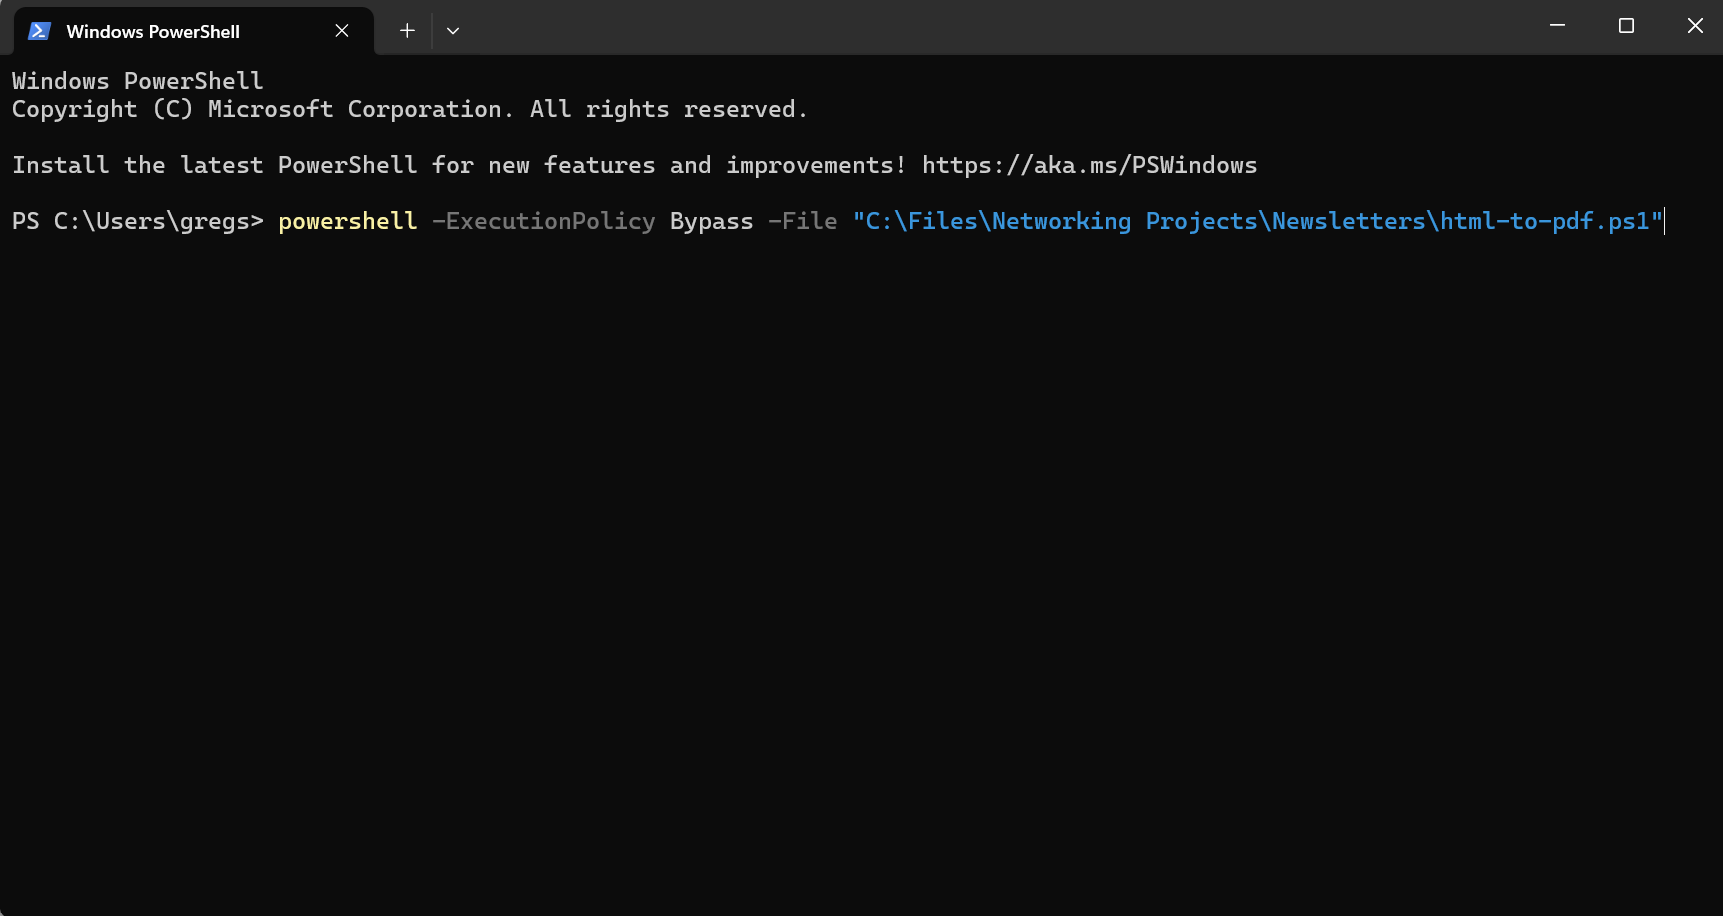
Task: Select the Windows PowerShell tab
Action: (x=193, y=31)
